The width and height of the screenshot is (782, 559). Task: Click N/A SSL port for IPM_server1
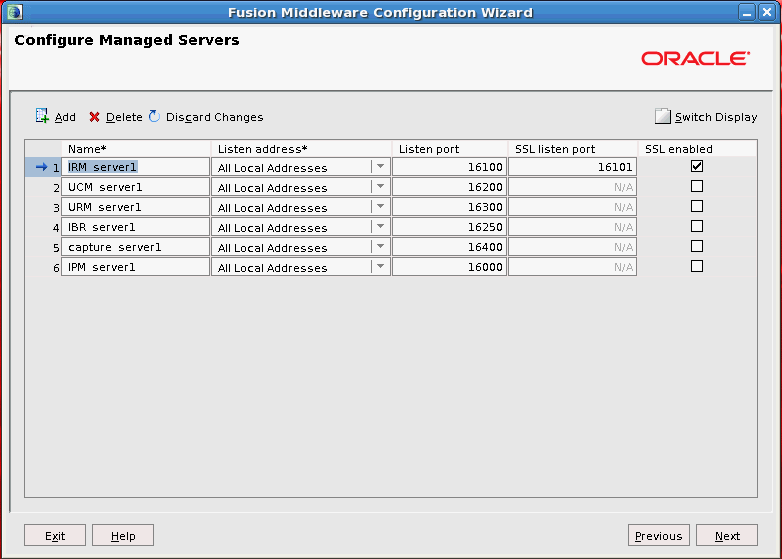(x=573, y=267)
